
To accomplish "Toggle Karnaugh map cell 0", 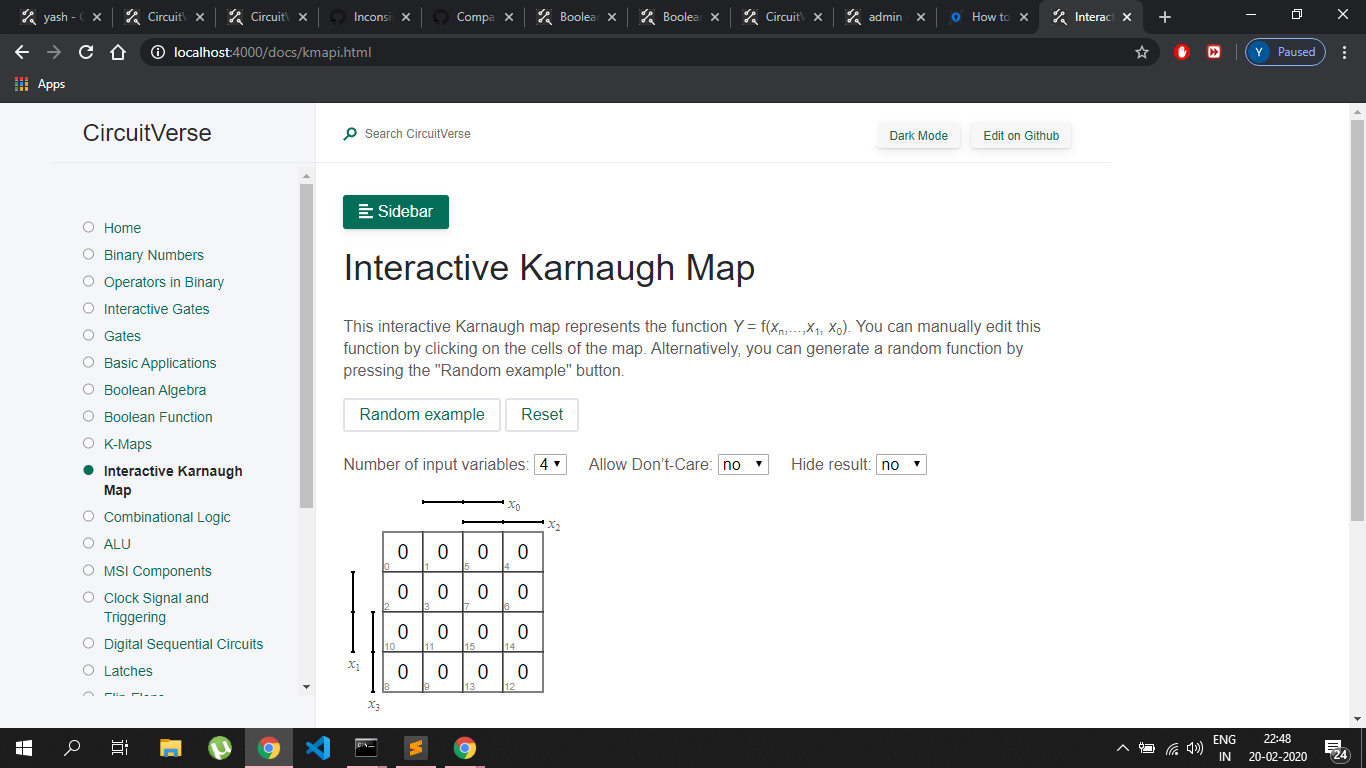I will [402, 552].
